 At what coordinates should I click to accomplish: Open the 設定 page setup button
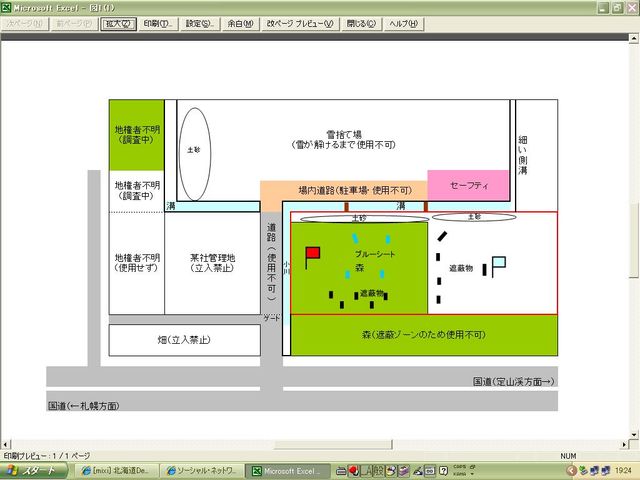(x=200, y=23)
